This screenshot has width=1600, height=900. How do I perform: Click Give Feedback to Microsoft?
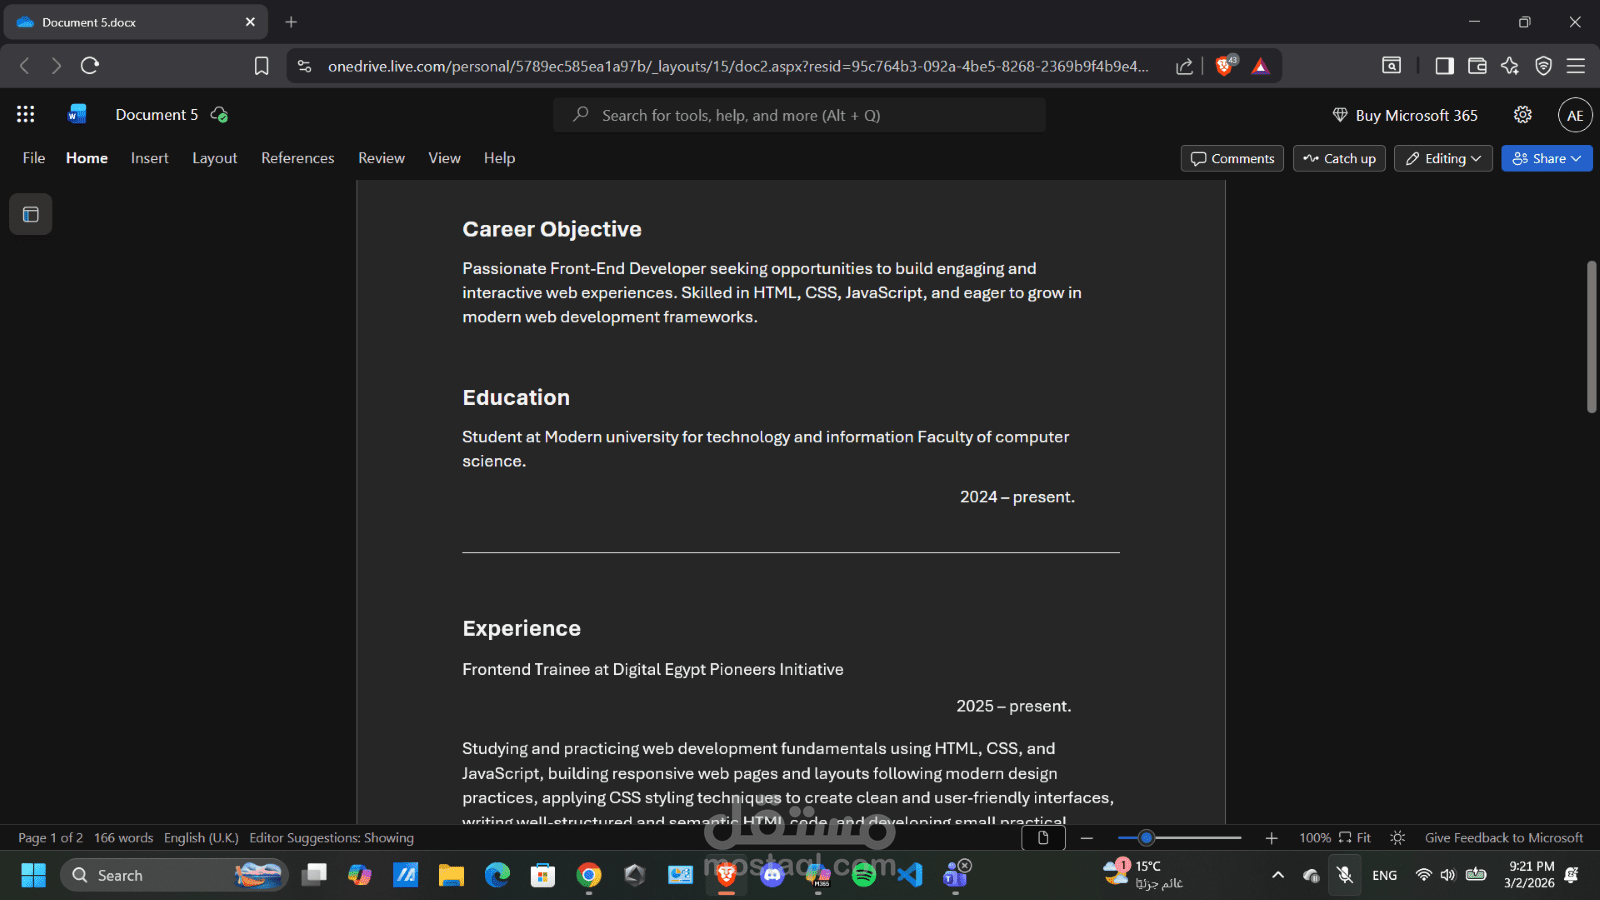(1504, 838)
